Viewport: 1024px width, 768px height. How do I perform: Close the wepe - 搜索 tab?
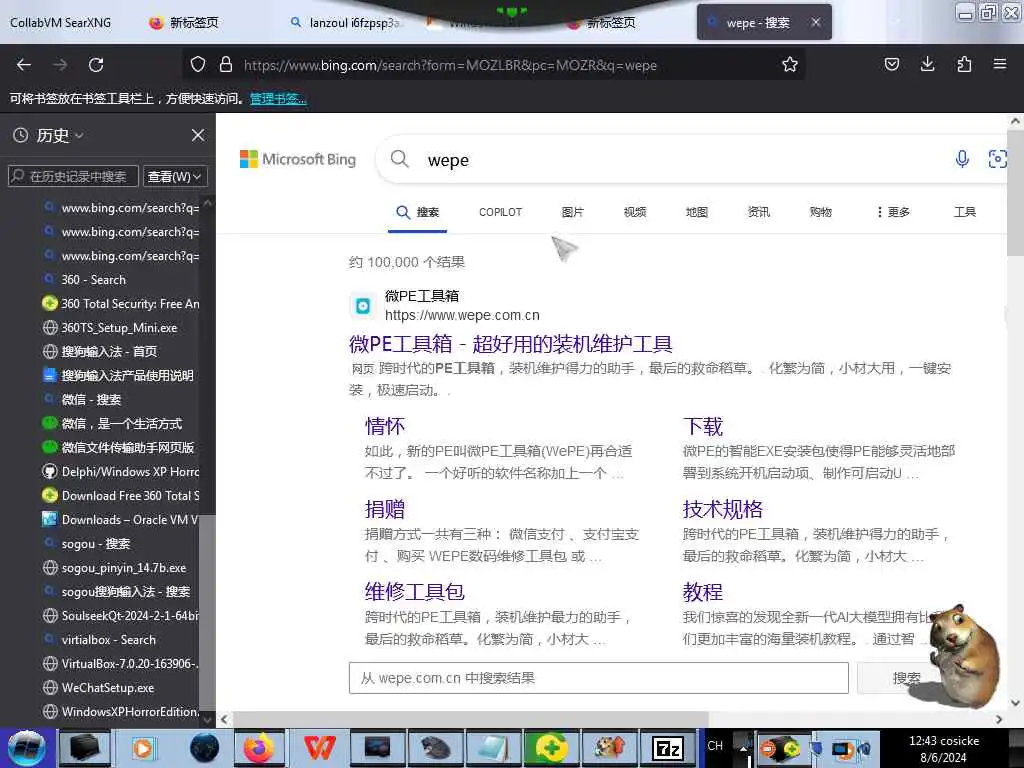(x=816, y=22)
